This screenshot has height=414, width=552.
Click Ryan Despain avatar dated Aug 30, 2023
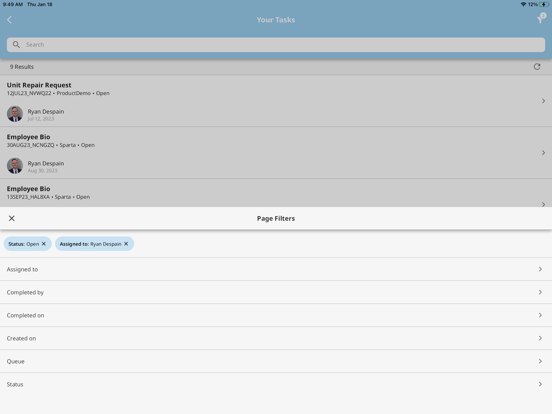(15, 166)
